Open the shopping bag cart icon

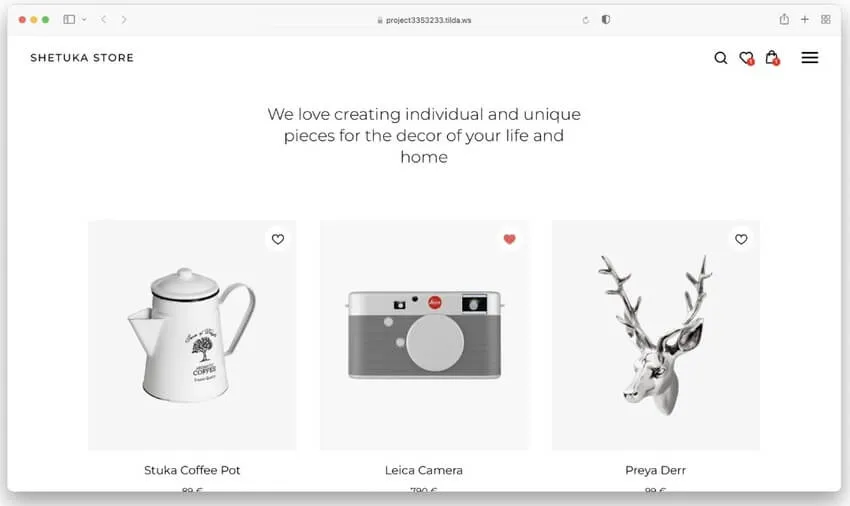click(x=772, y=58)
